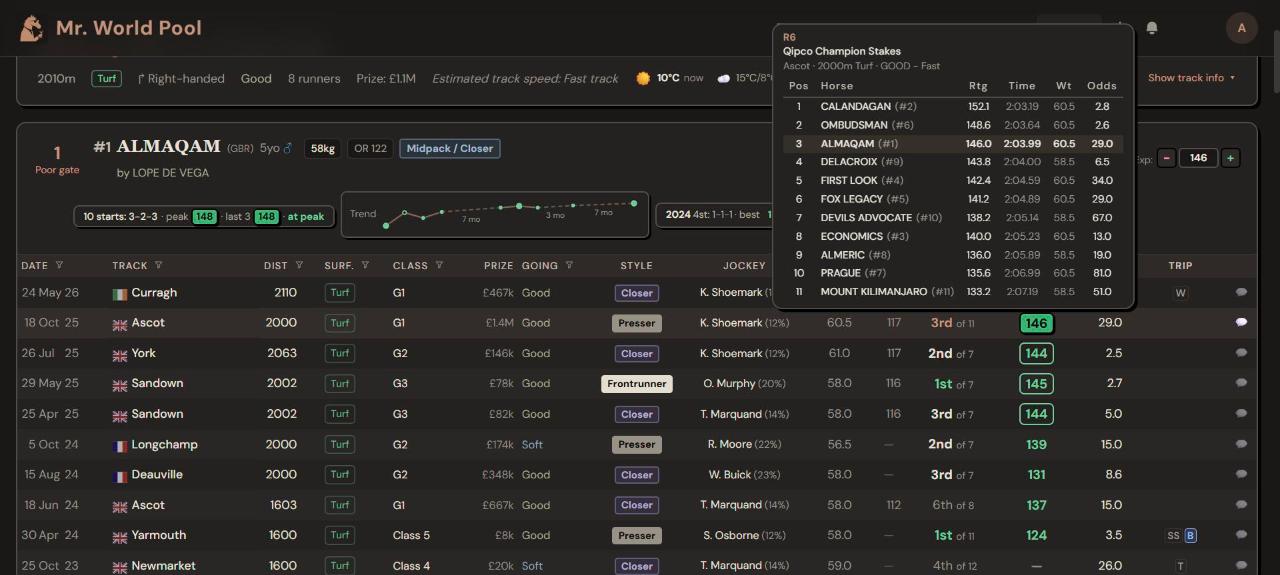The width and height of the screenshot is (1280, 575).
Task: Select DELACROIX row in the results popup
Action: (953, 162)
